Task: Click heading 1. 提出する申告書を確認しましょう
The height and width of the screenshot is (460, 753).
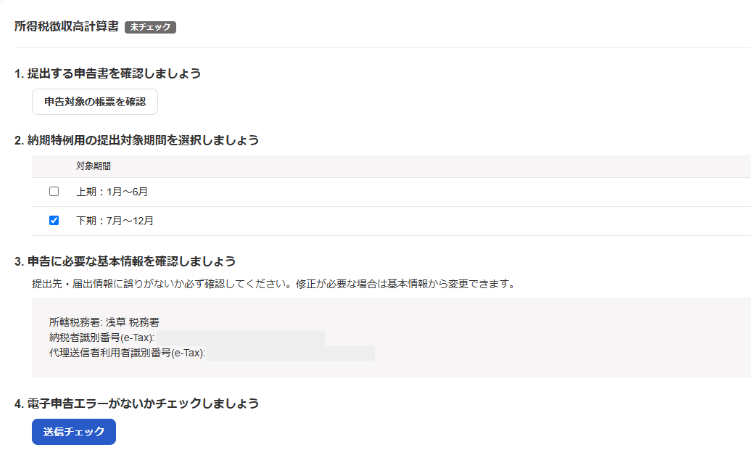Action: click(x=108, y=73)
